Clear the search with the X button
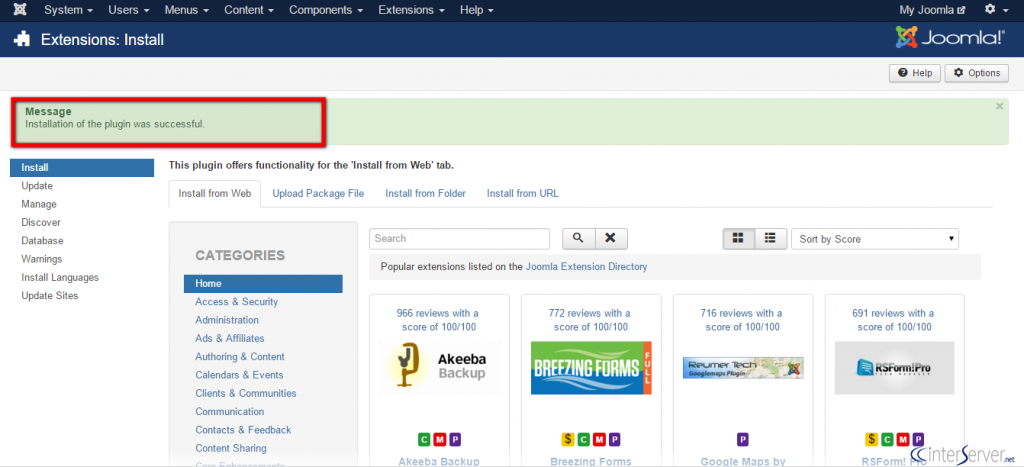 click(x=611, y=238)
